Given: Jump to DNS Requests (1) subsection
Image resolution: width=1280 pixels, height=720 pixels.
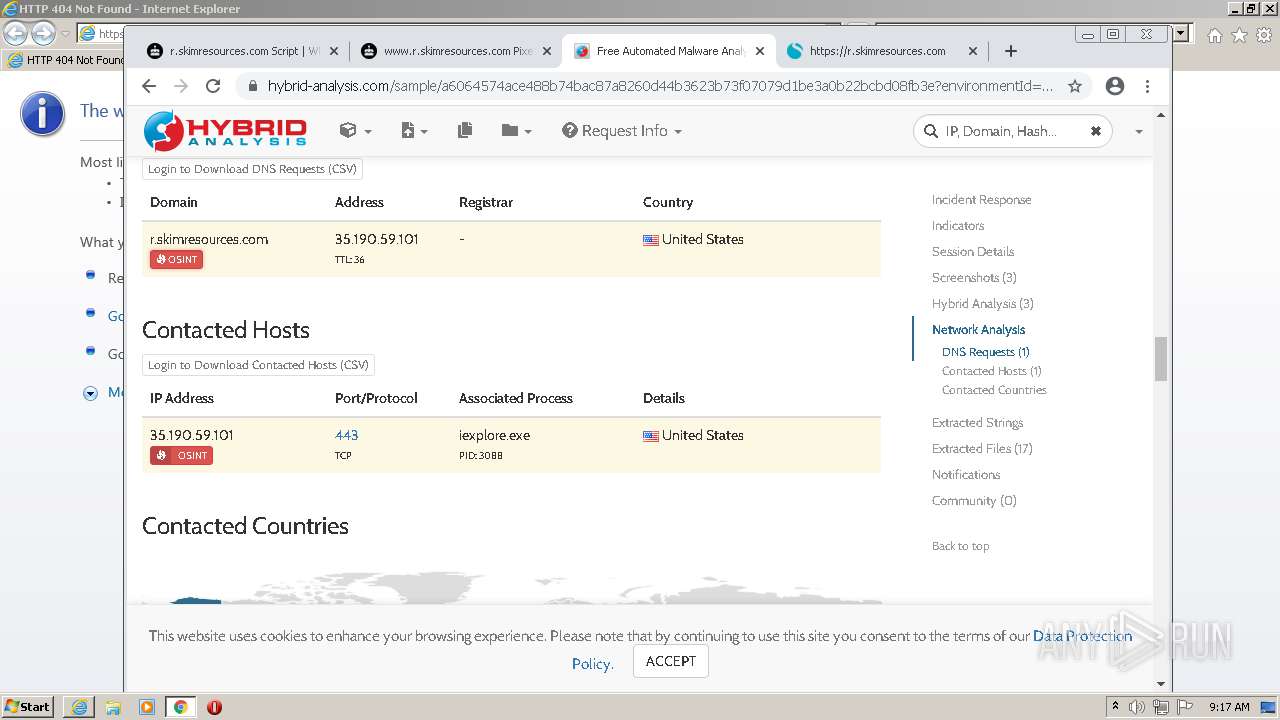Looking at the screenshot, I should (986, 352).
